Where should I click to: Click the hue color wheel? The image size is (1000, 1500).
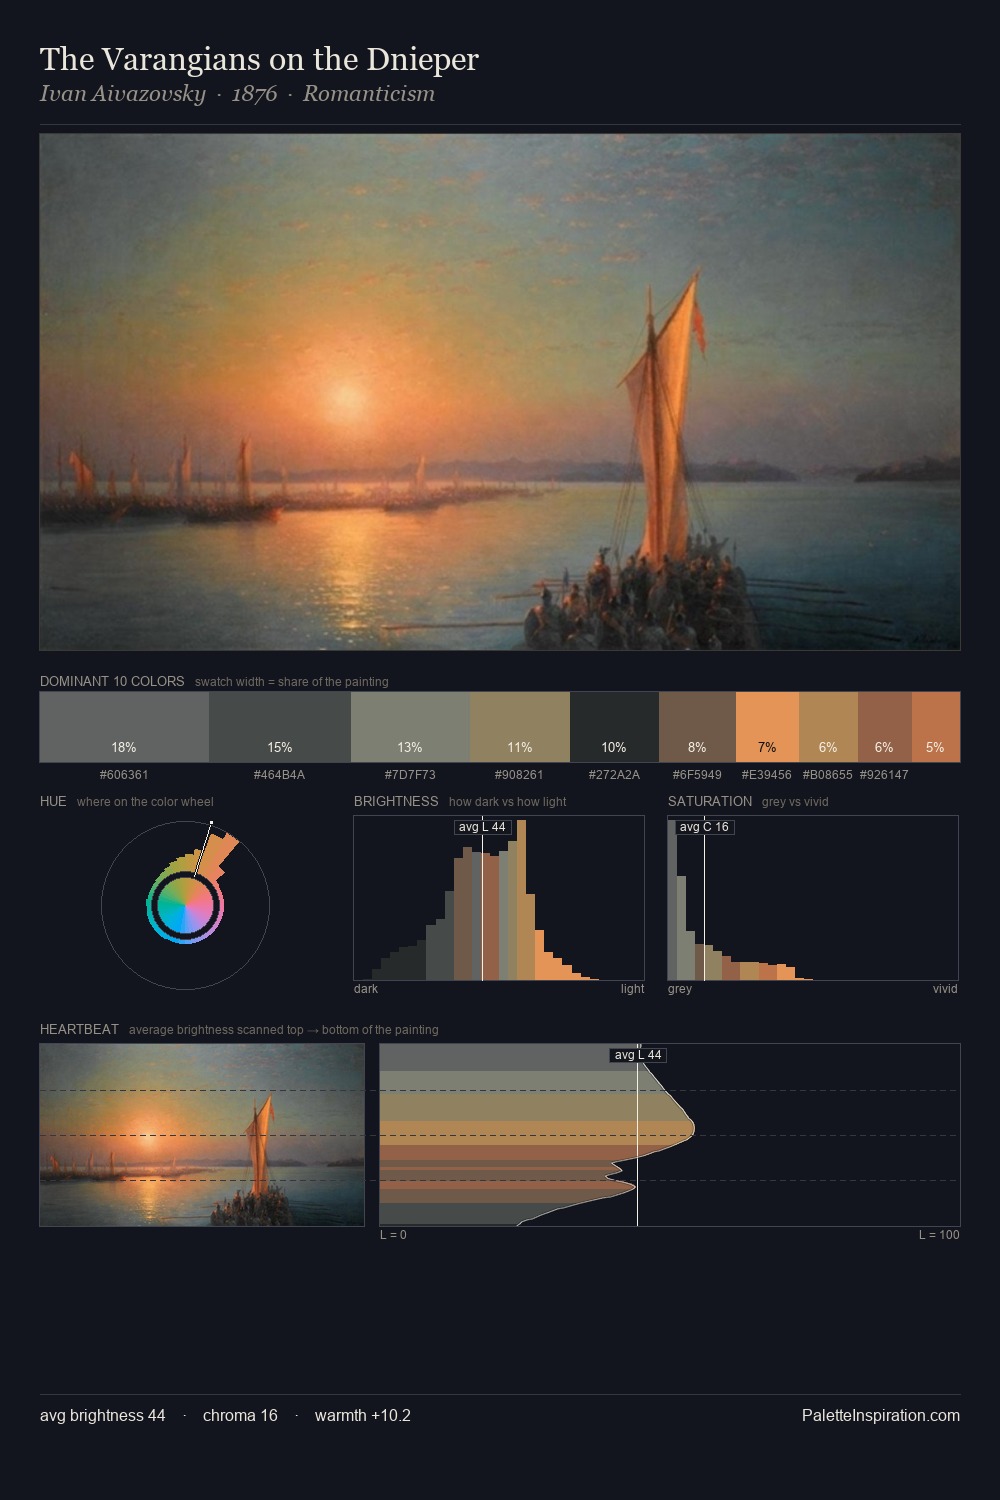[x=185, y=905]
